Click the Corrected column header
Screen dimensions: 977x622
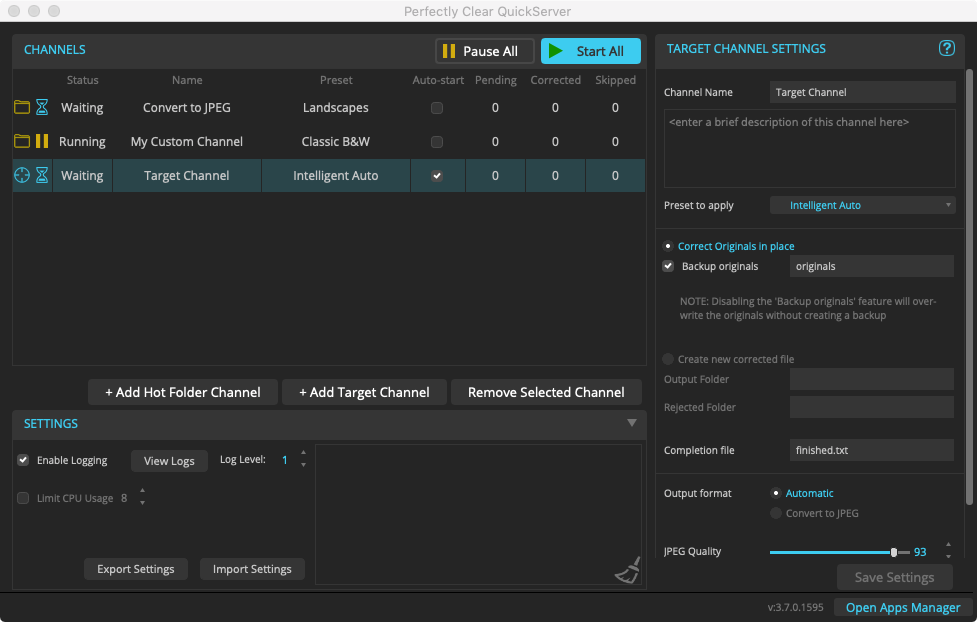pyautogui.click(x=556, y=80)
